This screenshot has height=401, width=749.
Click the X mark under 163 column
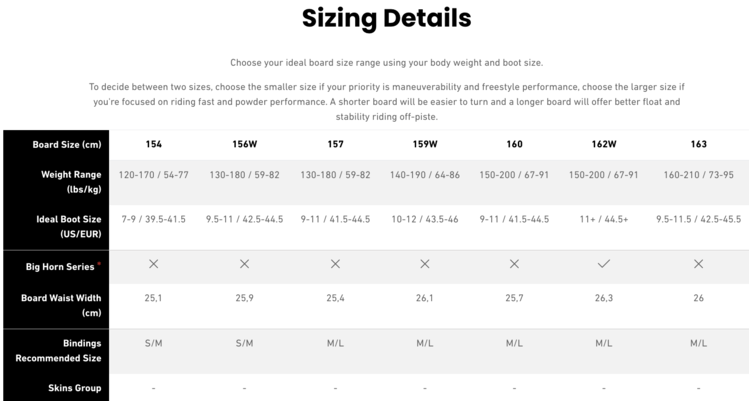pos(698,264)
